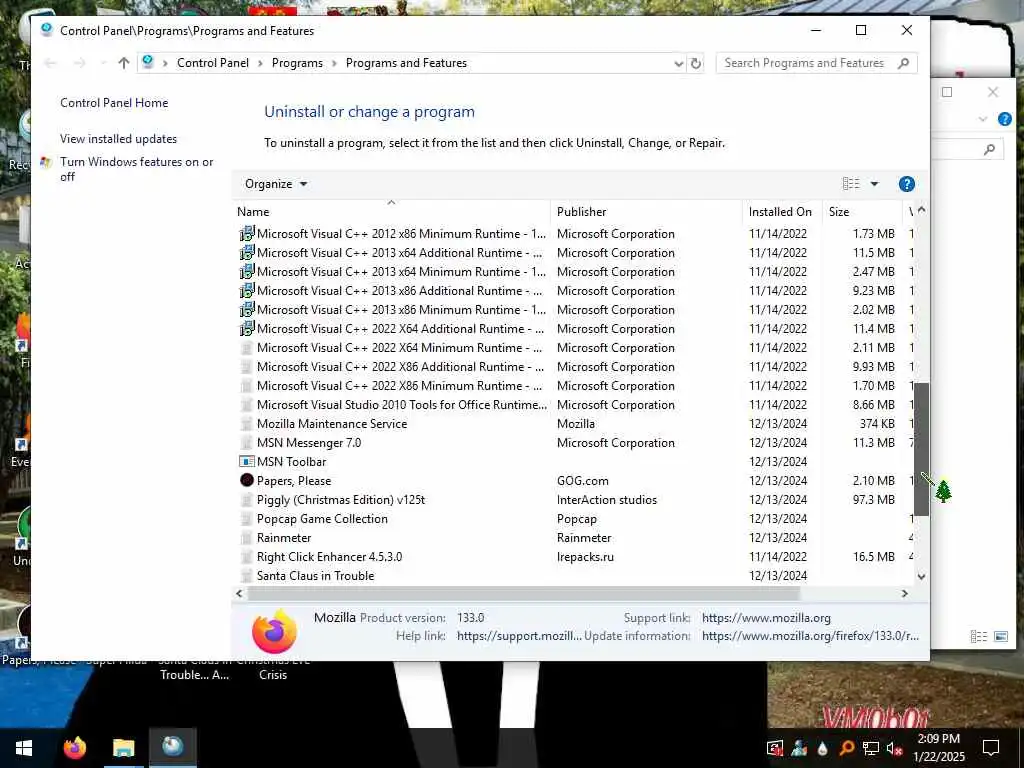
Task: Open the Windows Start menu
Action: point(24,748)
